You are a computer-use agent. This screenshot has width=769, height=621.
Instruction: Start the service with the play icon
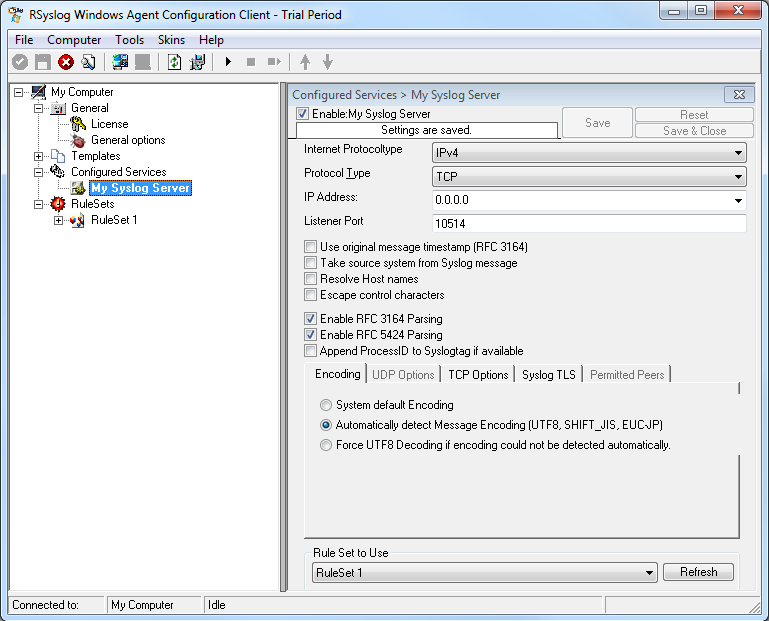(x=228, y=62)
